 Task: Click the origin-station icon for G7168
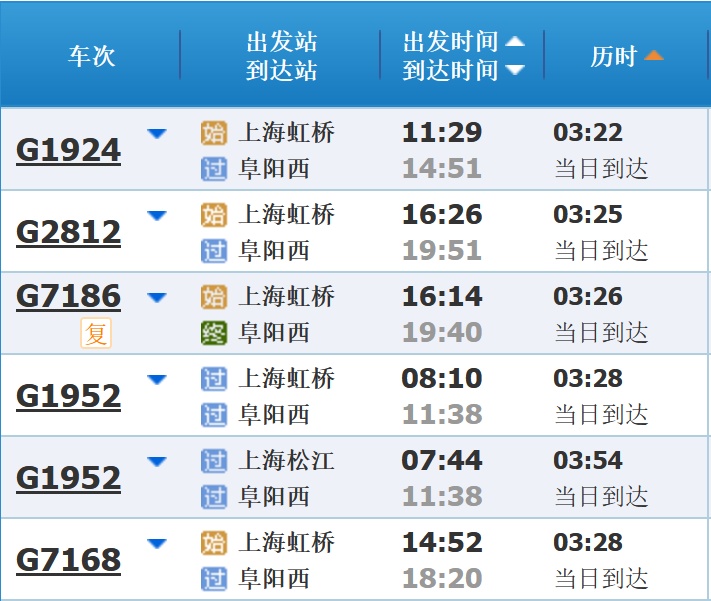214,543
